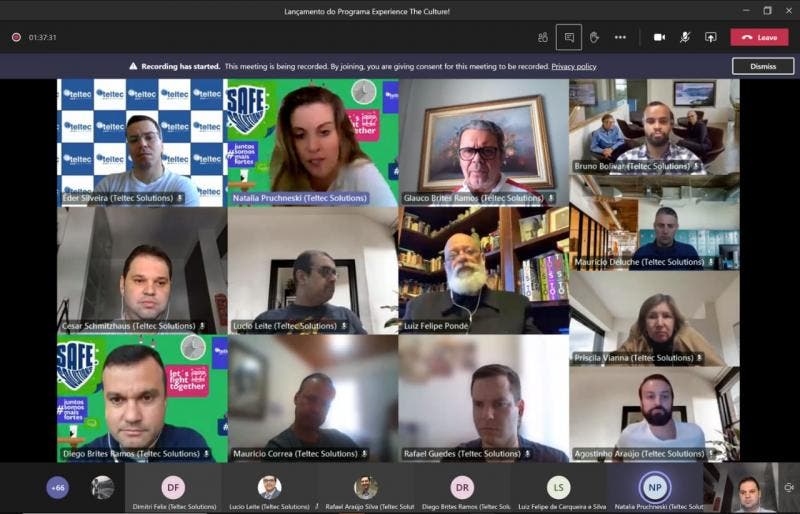
Task: Click mic icon on Cesar Schmitzhaus label
Action: click(x=202, y=326)
